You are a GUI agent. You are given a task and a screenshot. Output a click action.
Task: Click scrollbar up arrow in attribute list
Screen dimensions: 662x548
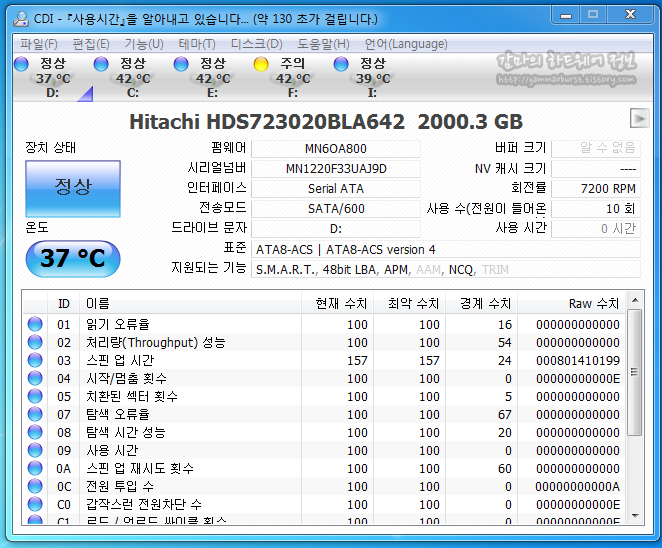click(635, 300)
